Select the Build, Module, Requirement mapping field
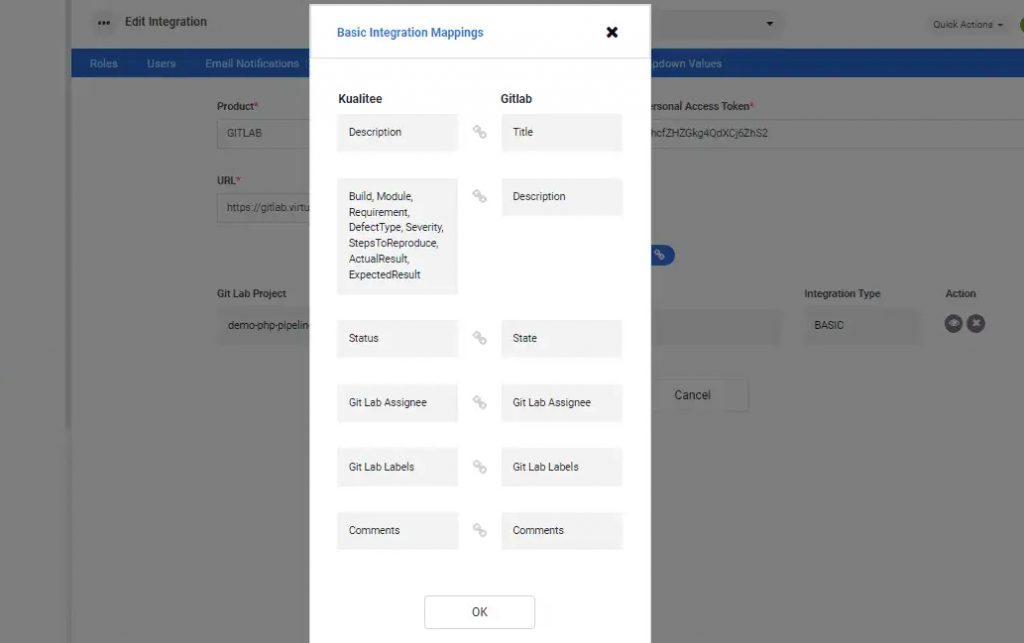Screen dimensions: 1024x643 click(x=397, y=236)
